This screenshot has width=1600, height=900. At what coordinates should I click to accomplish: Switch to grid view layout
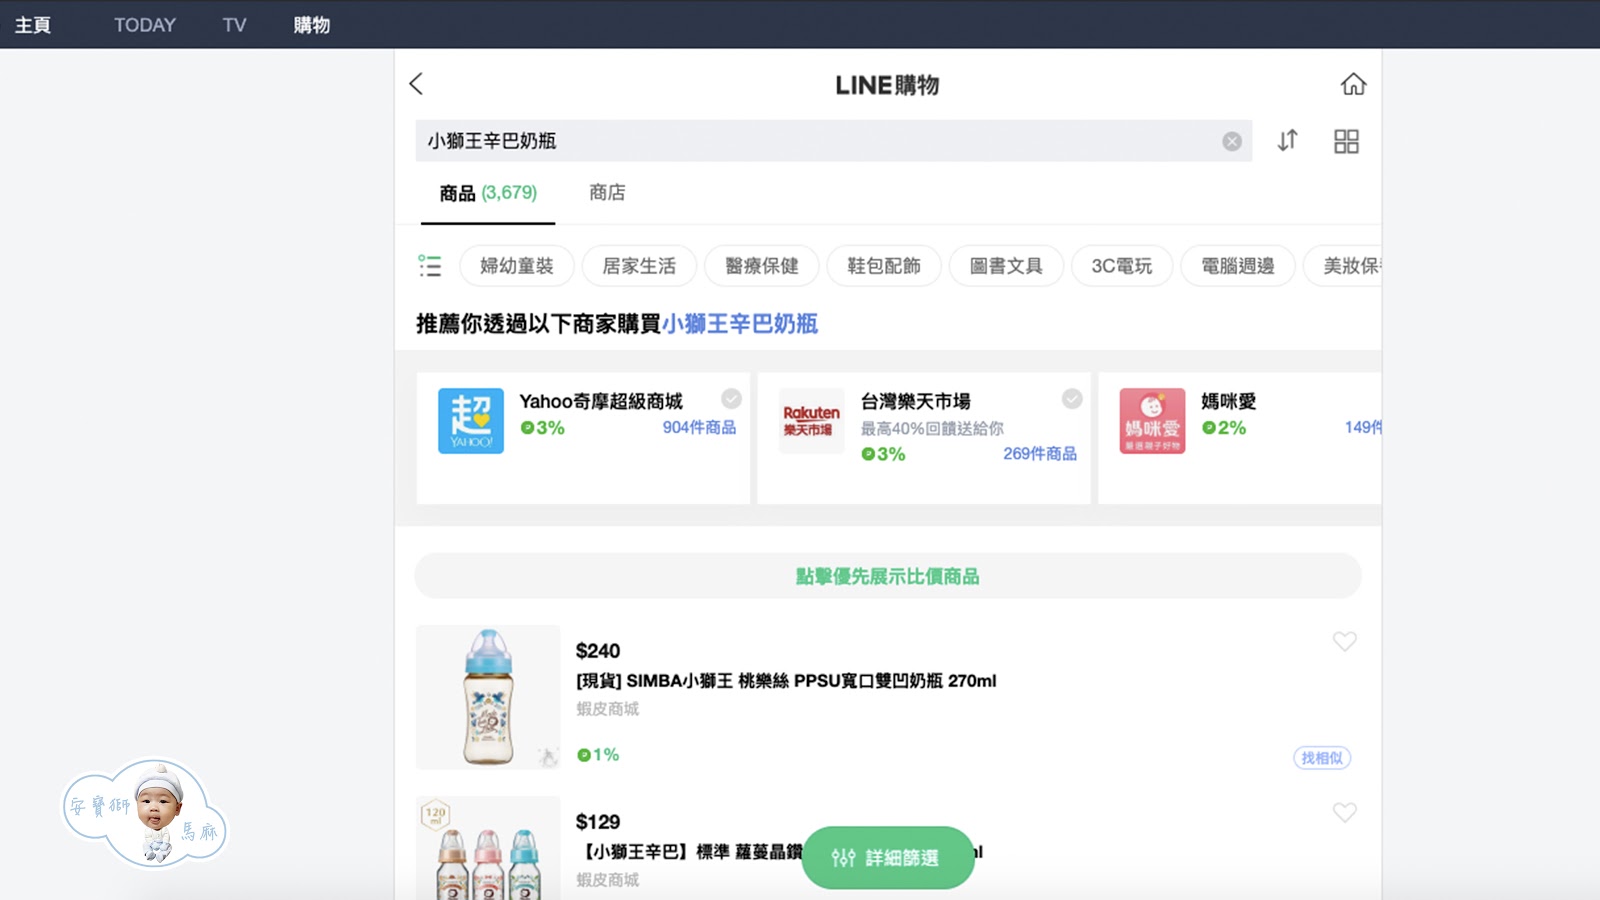click(x=1346, y=141)
